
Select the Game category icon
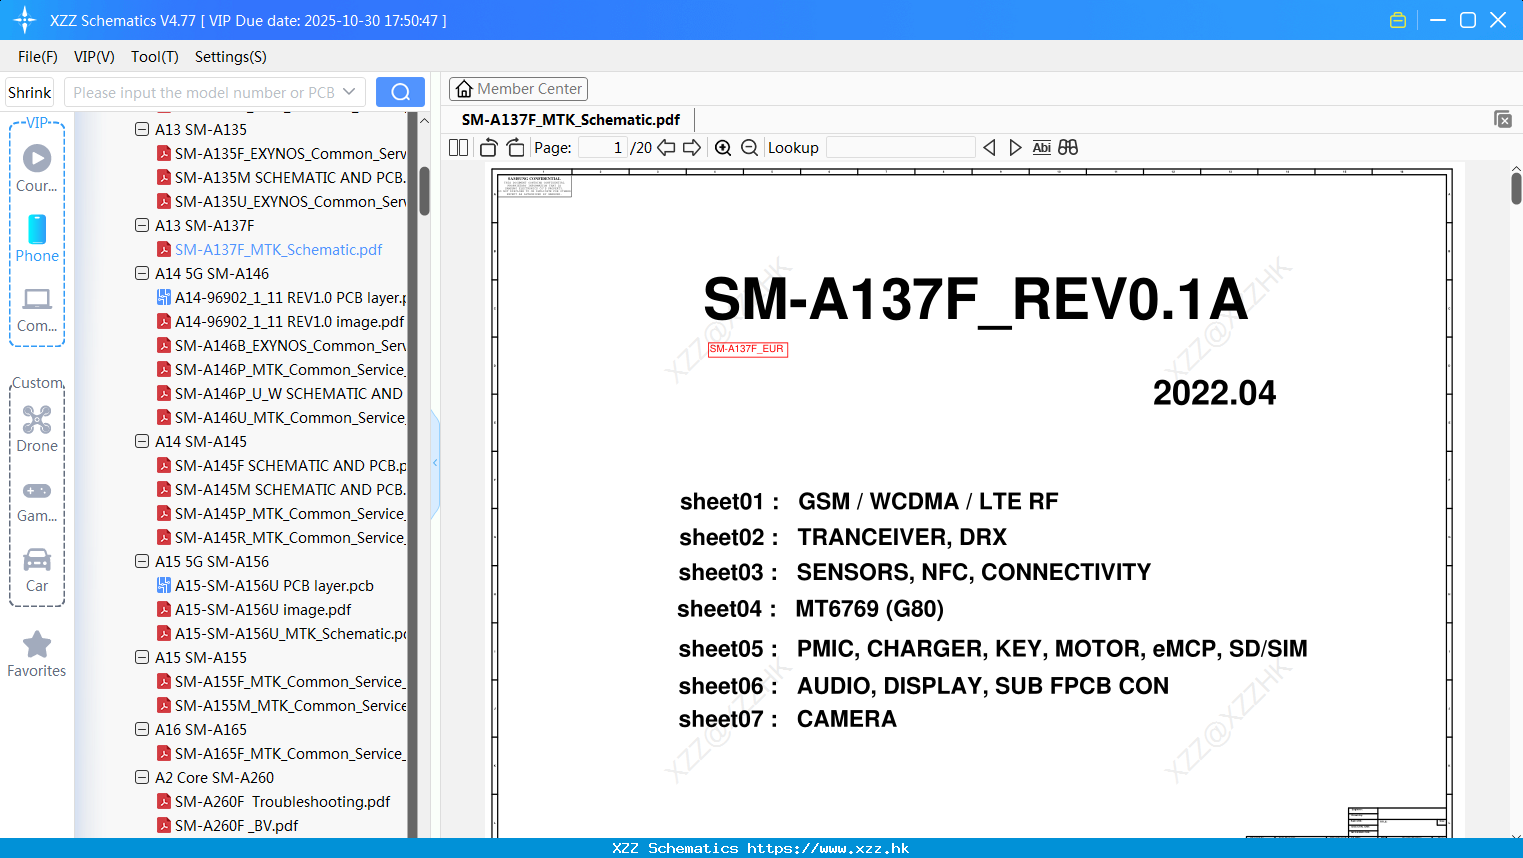click(37, 500)
